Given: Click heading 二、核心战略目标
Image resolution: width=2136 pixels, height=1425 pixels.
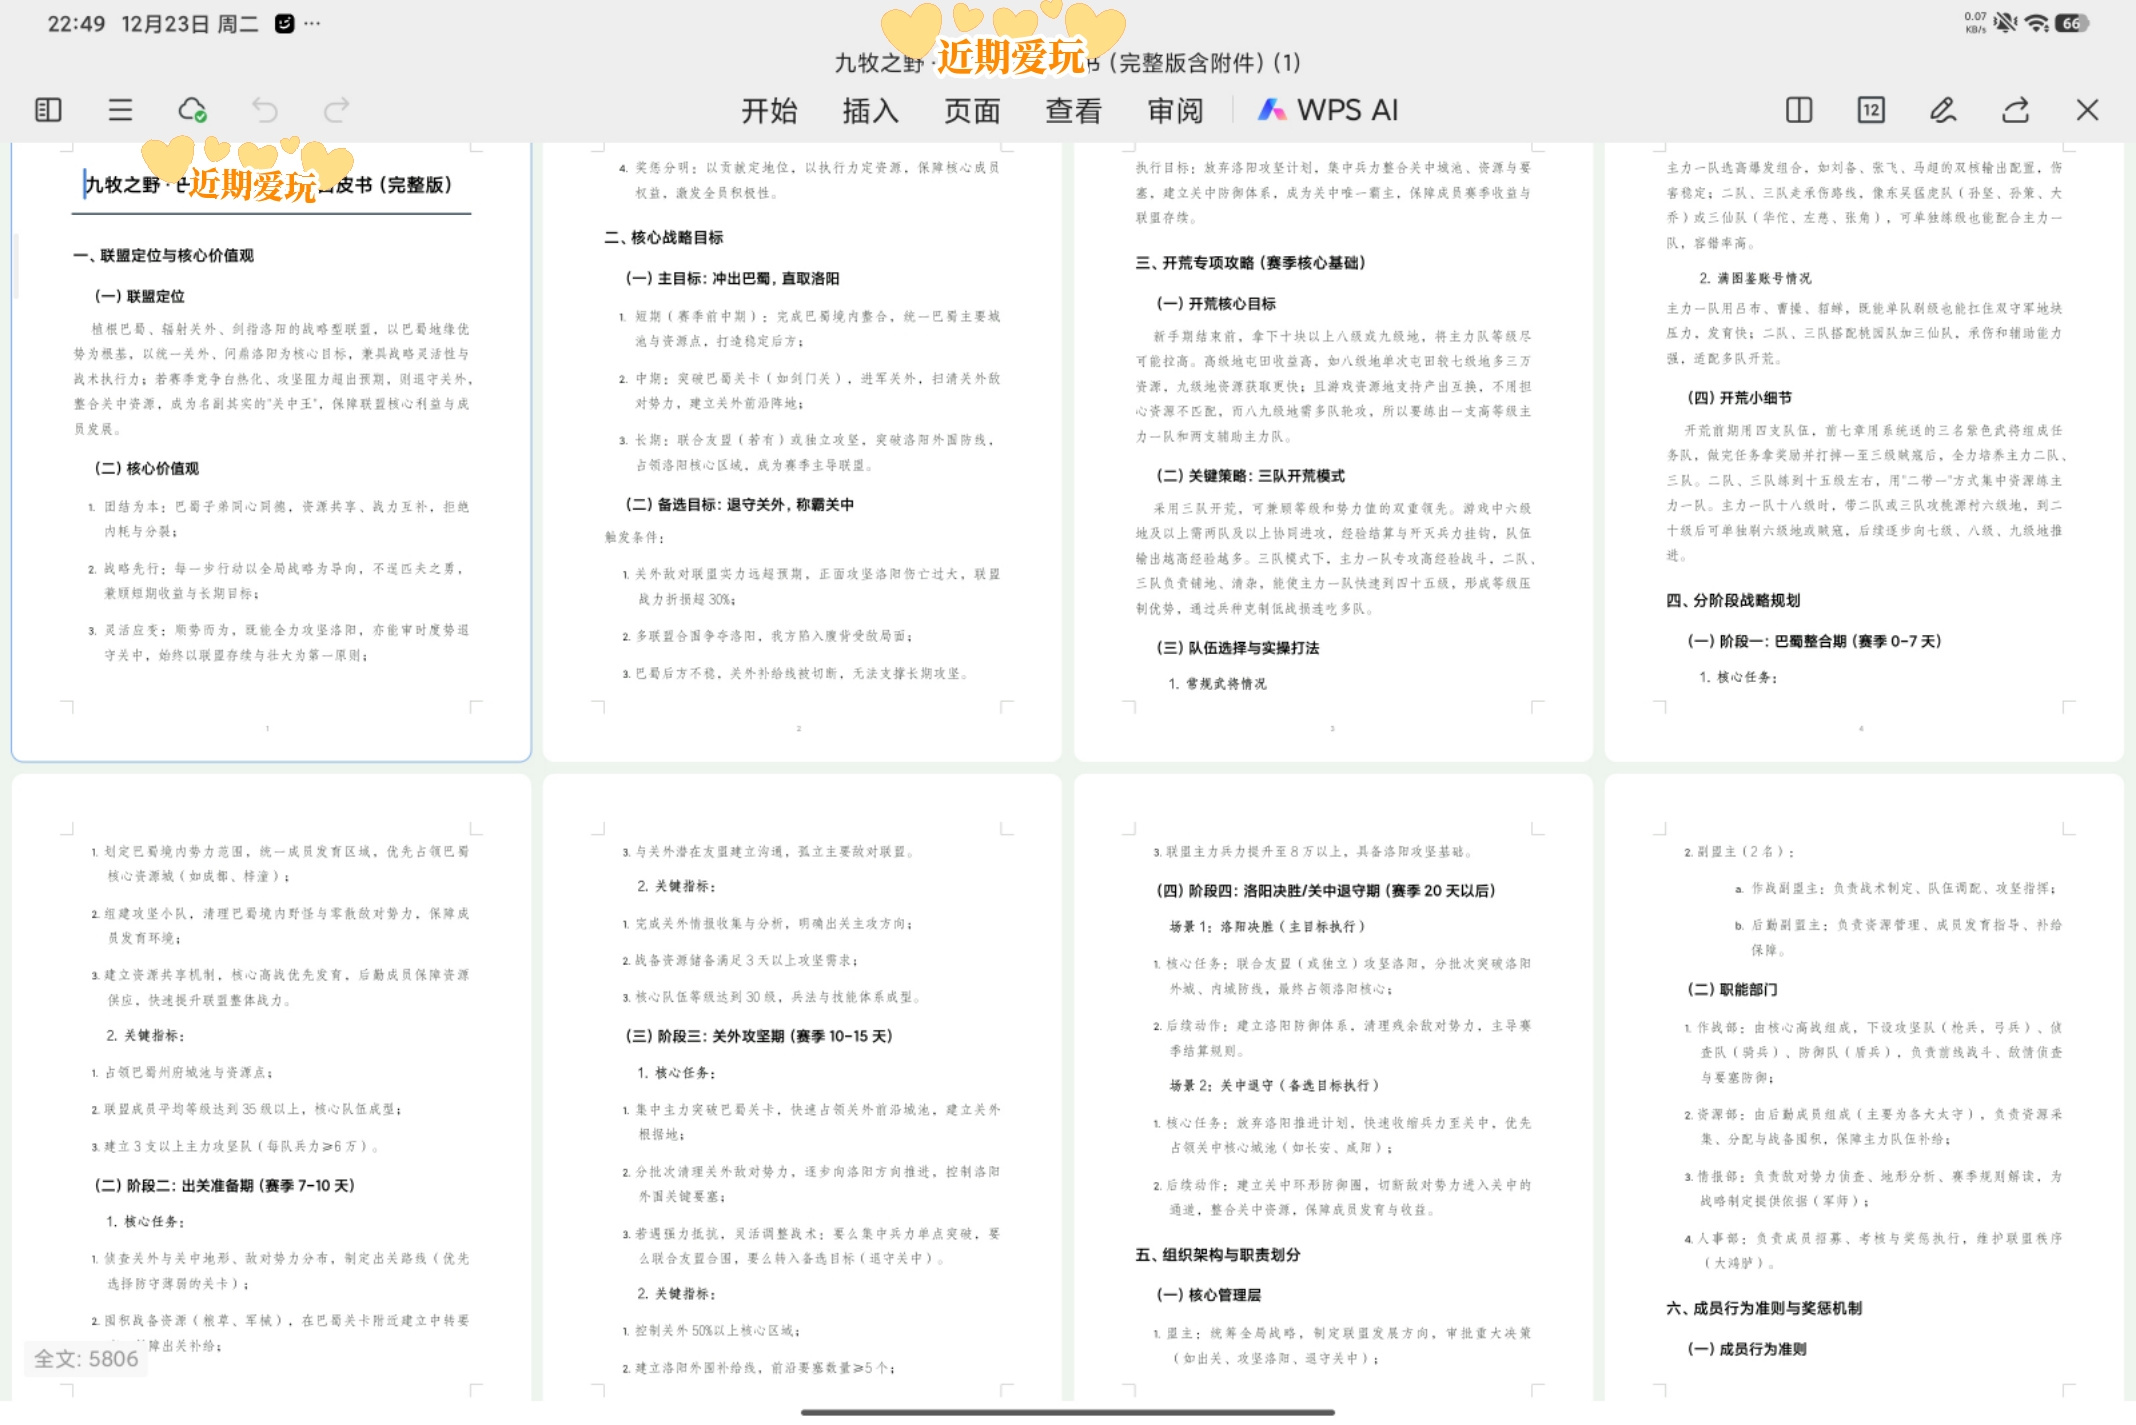Looking at the screenshot, I should pyautogui.click(x=663, y=237).
